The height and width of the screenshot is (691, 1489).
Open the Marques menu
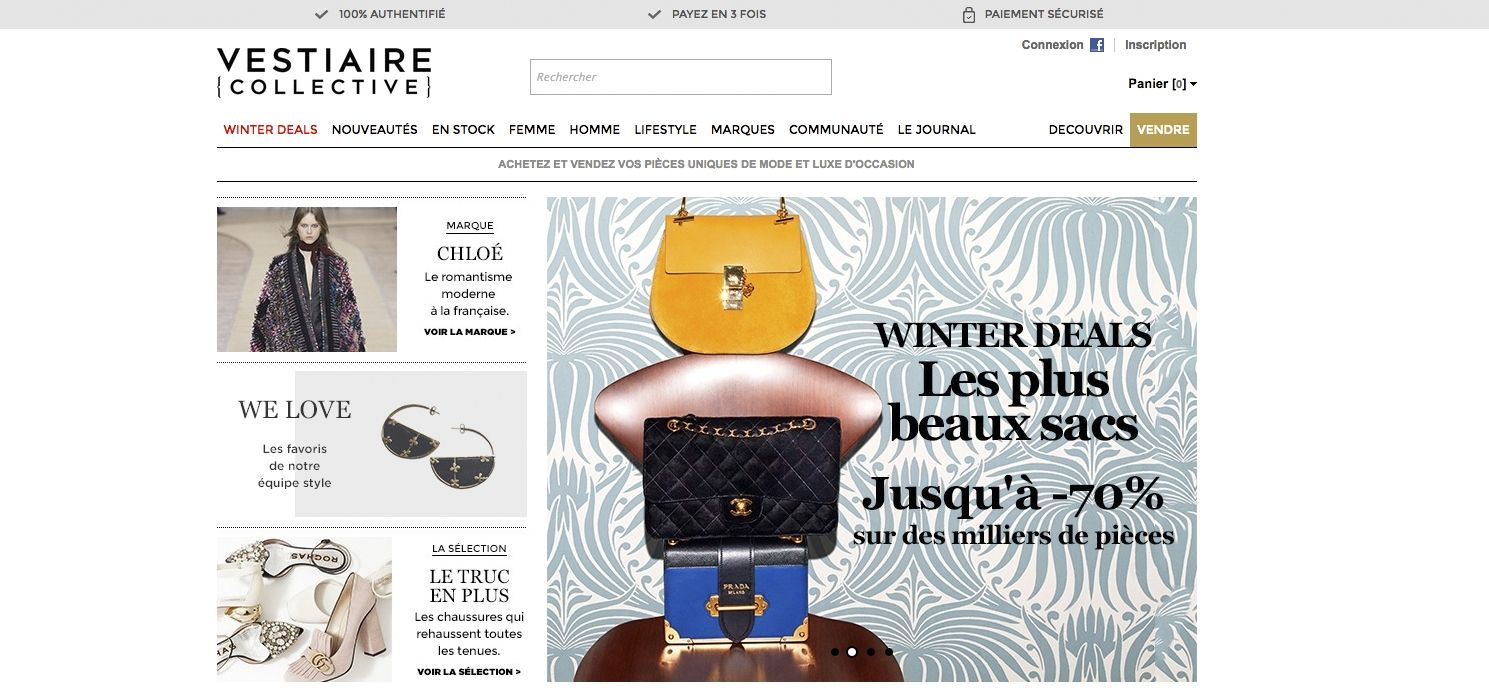[743, 130]
